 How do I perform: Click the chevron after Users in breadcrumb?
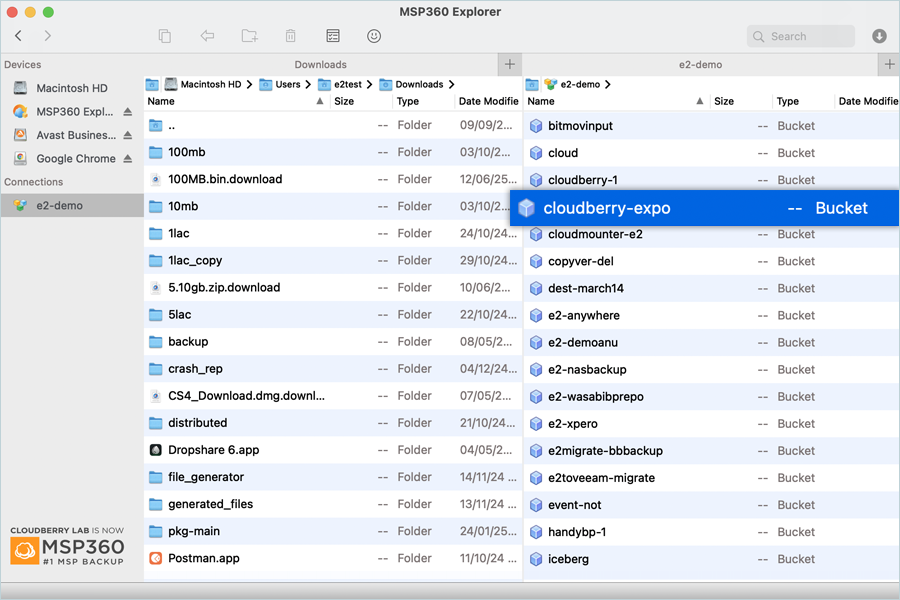(309, 85)
